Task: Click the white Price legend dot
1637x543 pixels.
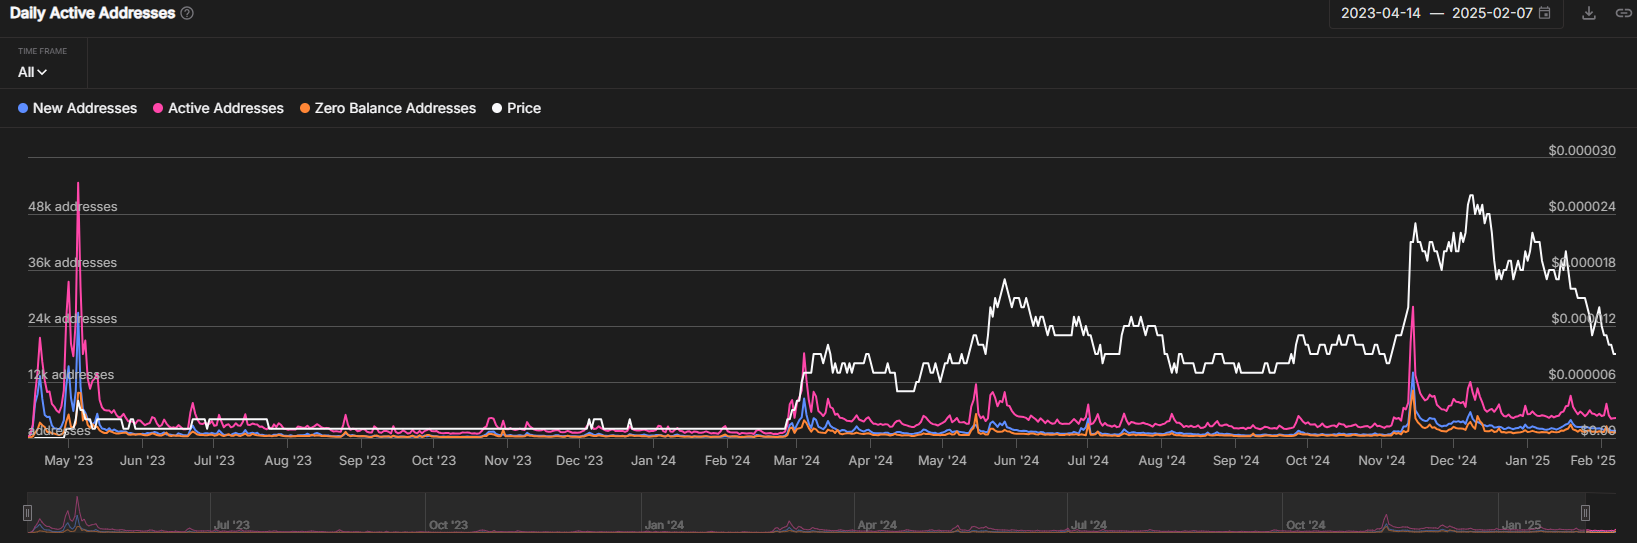Action: (497, 108)
